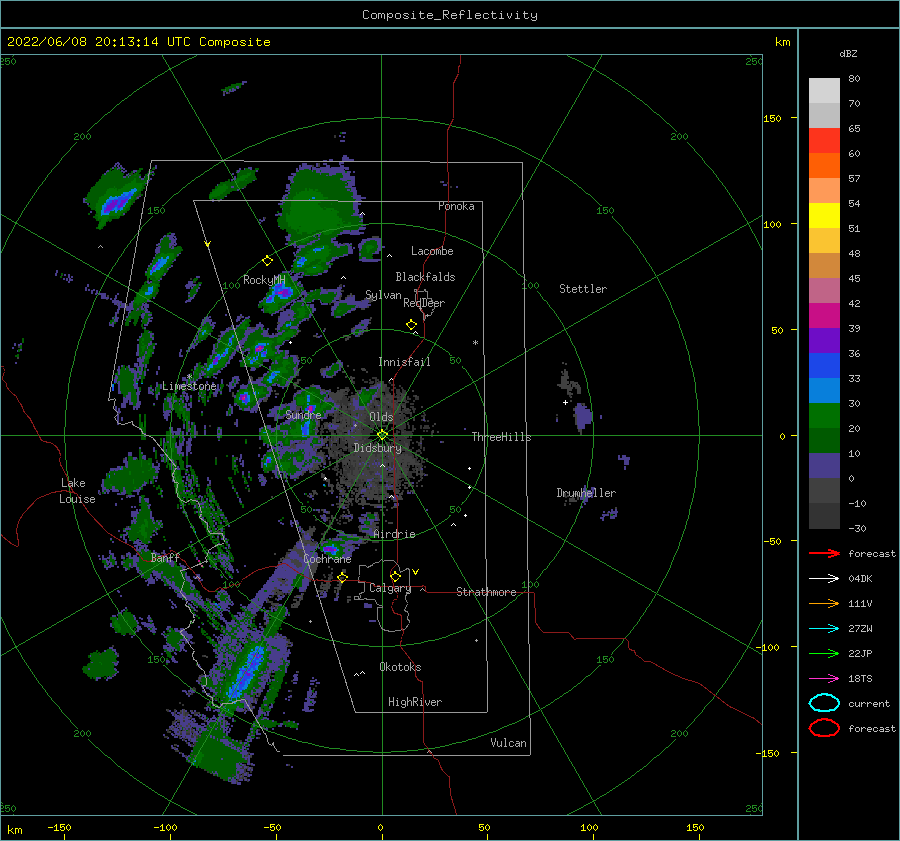Click the Sylvan label

click(x=383, y=295)
